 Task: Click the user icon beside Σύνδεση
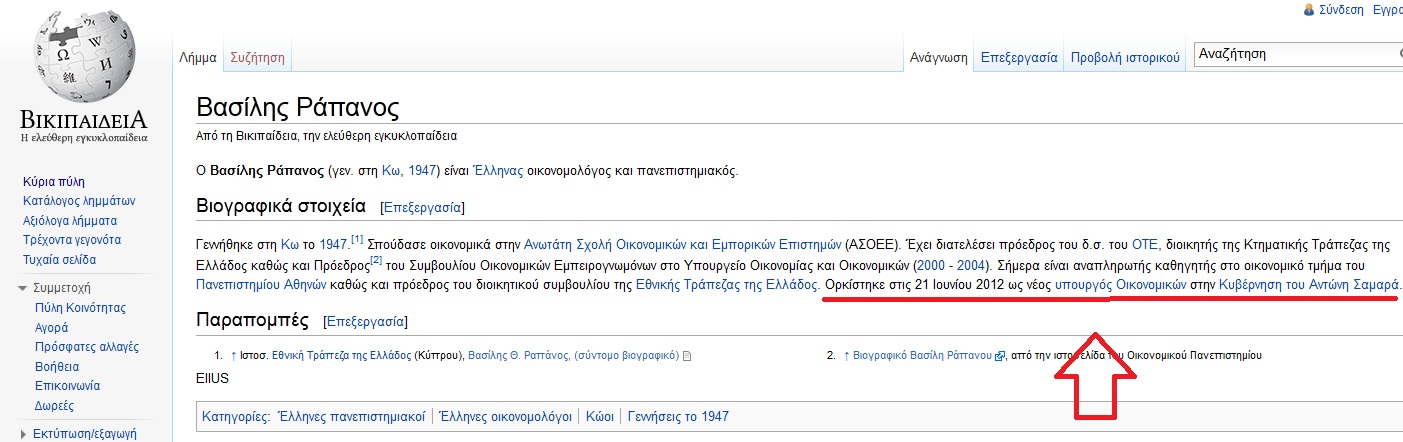click(1309, 9)
